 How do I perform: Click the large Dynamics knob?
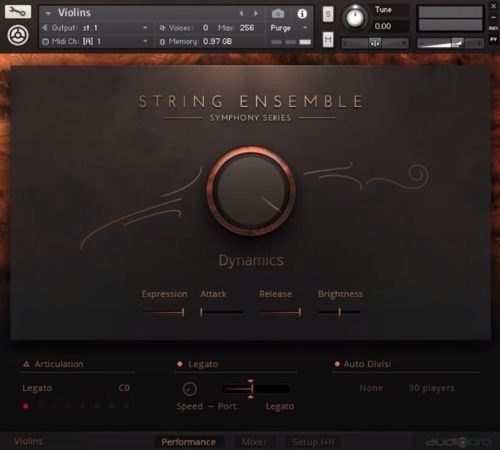tap(251, 191)
